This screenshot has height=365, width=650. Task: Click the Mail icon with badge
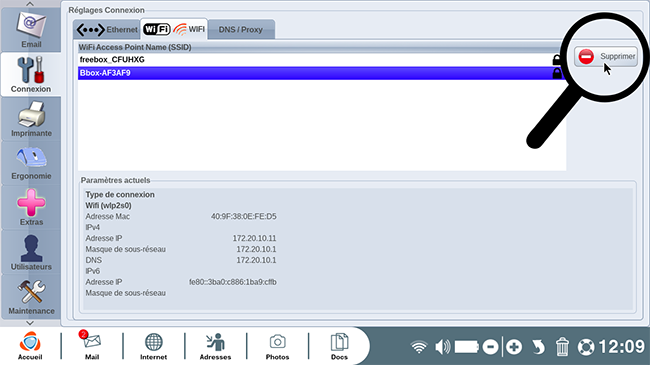pos(92,345)
